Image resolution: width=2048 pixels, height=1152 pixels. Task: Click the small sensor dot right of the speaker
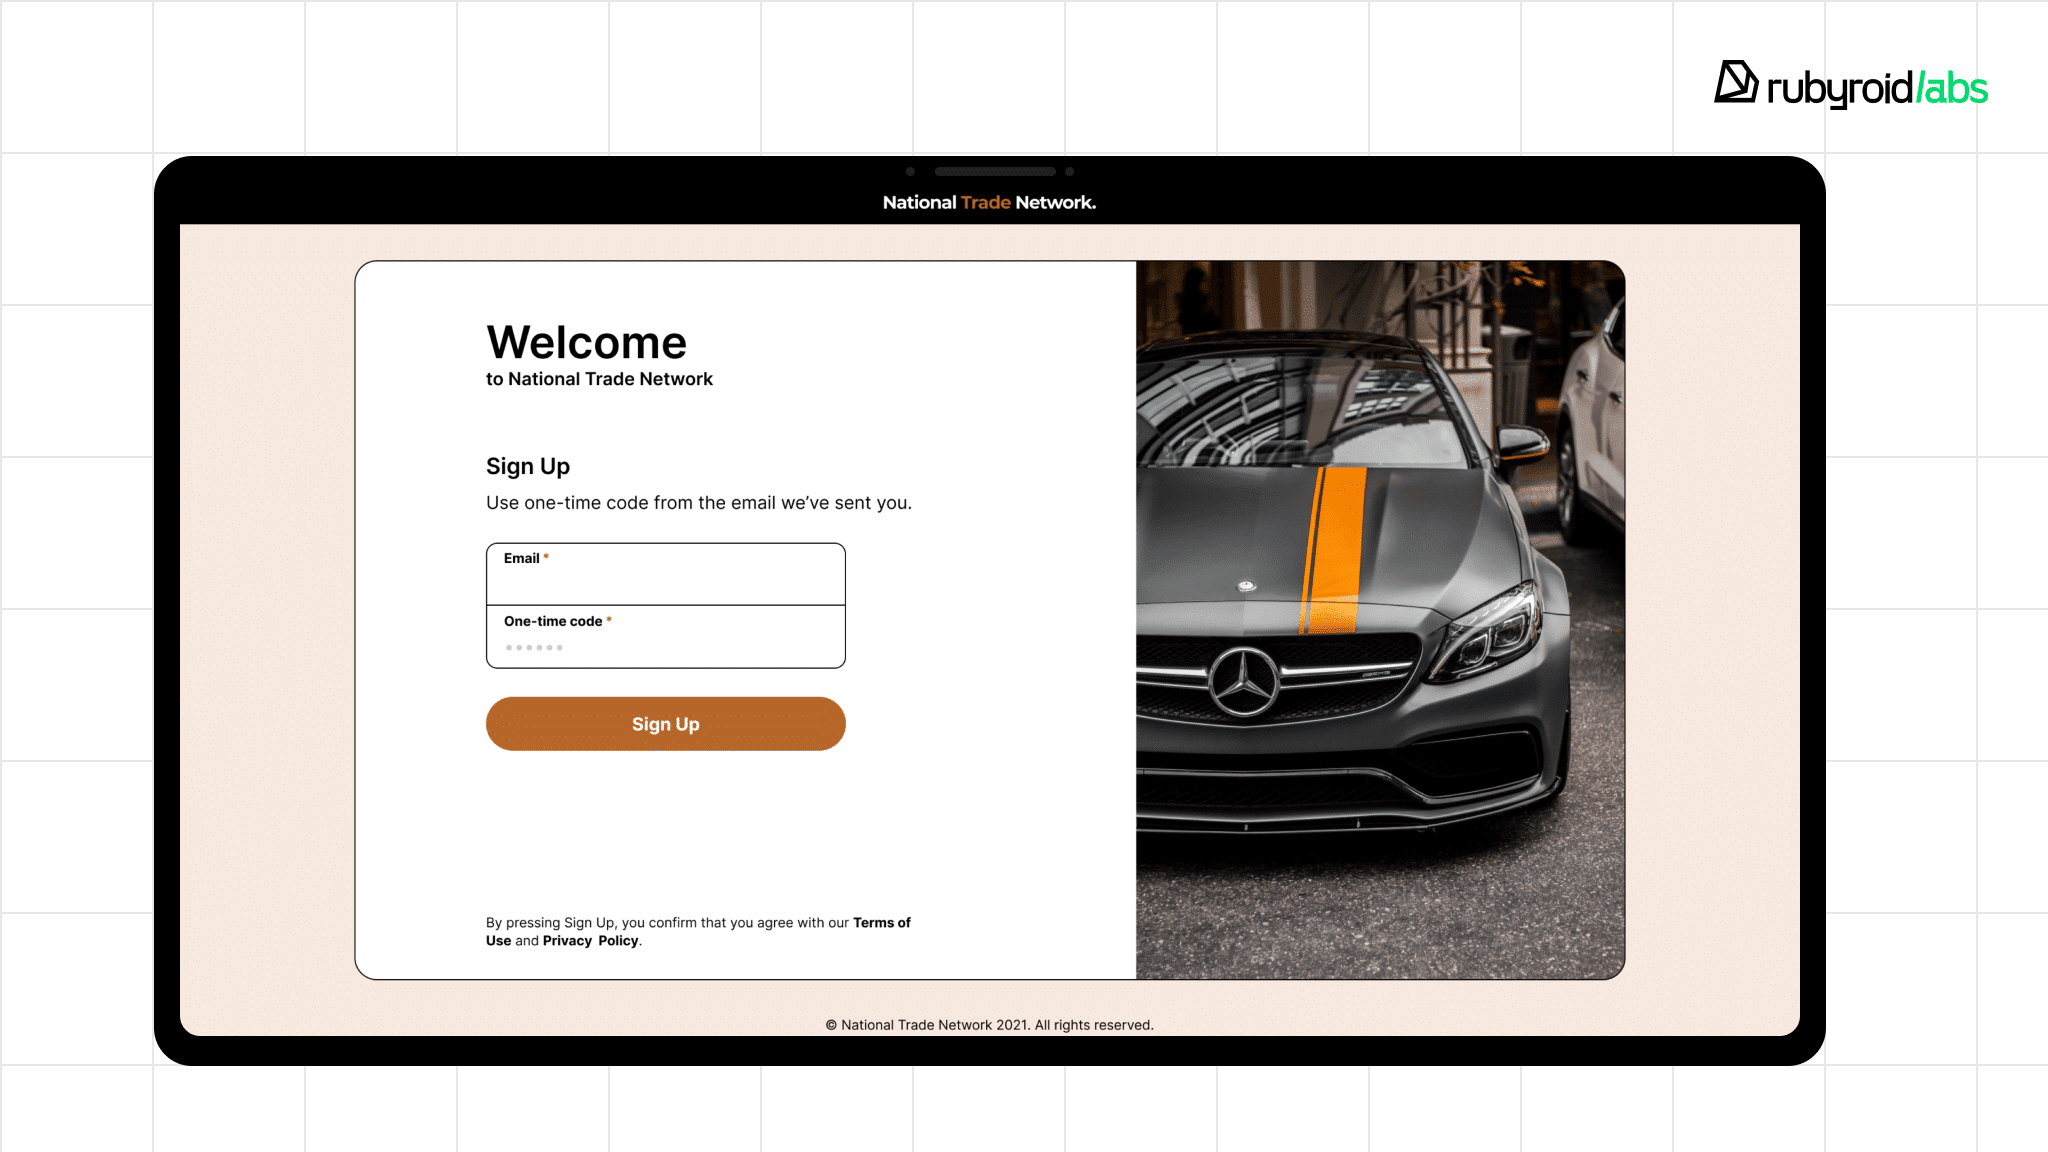[x=1069, y=172]
